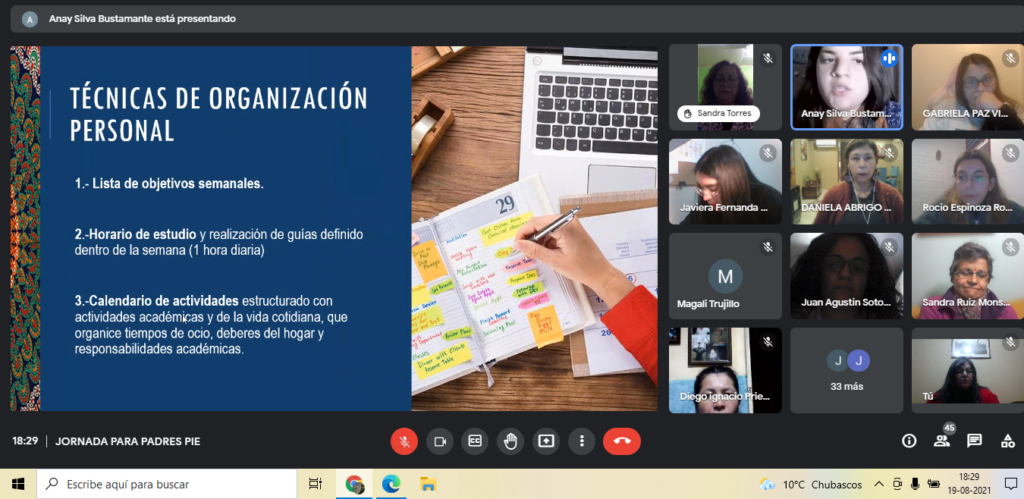This screenshot has width=1024, height=499.
Task: Click speaking indicator on Anay Silva tile
Action: pos(889,58)
